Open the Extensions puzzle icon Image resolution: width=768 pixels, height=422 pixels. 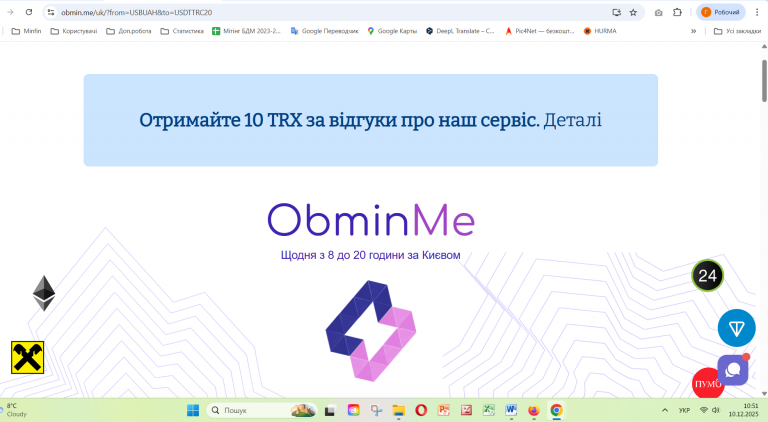677,12
